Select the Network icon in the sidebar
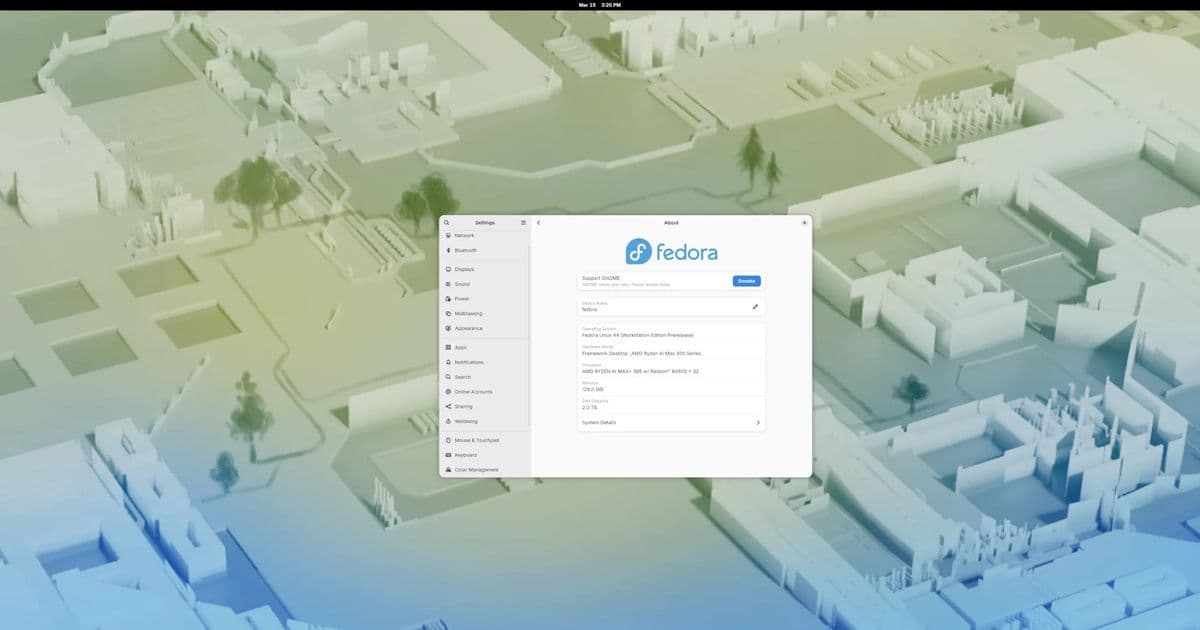The width and height of the screenshot is (1200, 630). (x=446, y=235)
